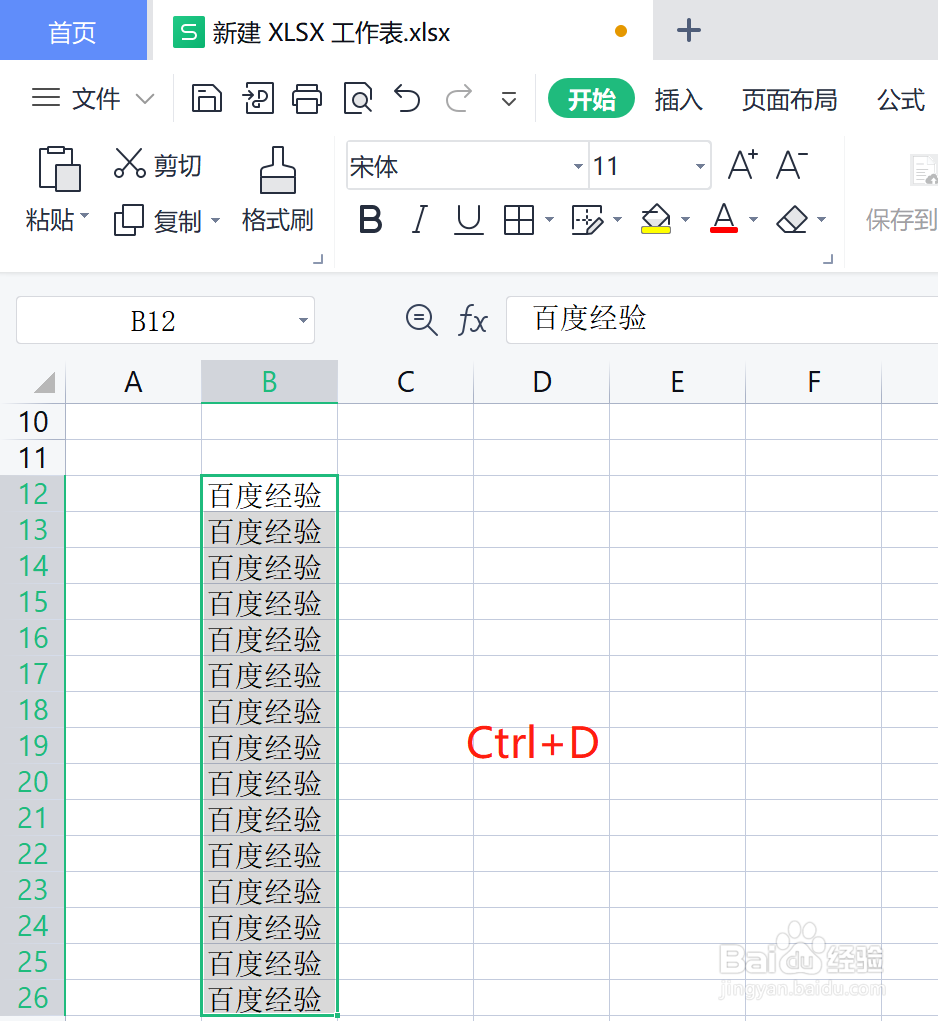Open font group dialog launcher
Screen dimensions: 938x1021
point(828,259)
